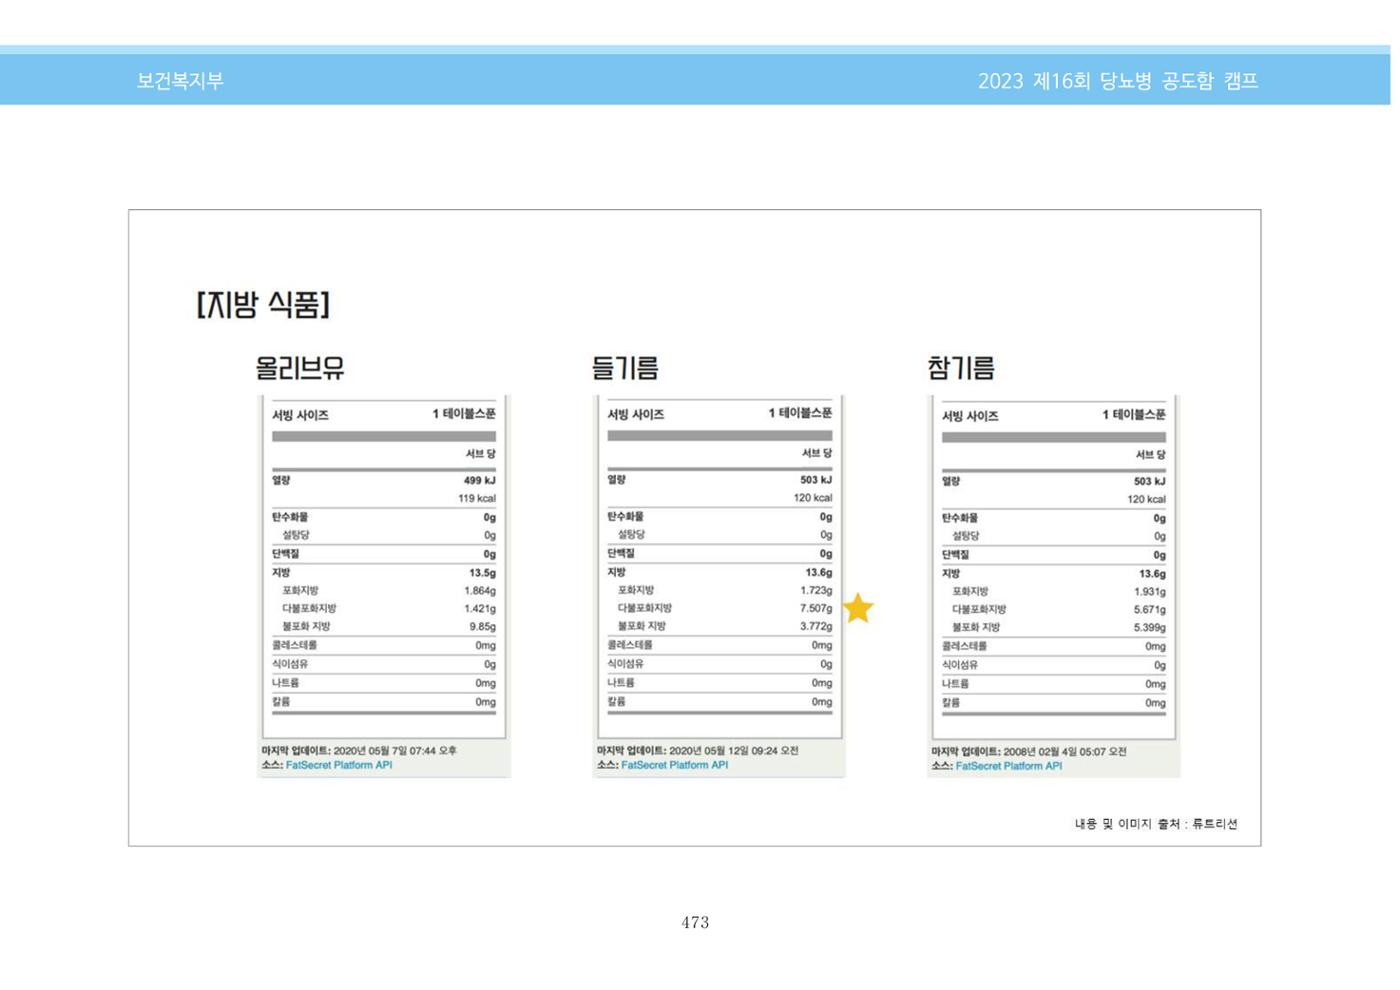
Task: Select the 참기름 nutrition label image
Action: click(x=1054, y=586)
